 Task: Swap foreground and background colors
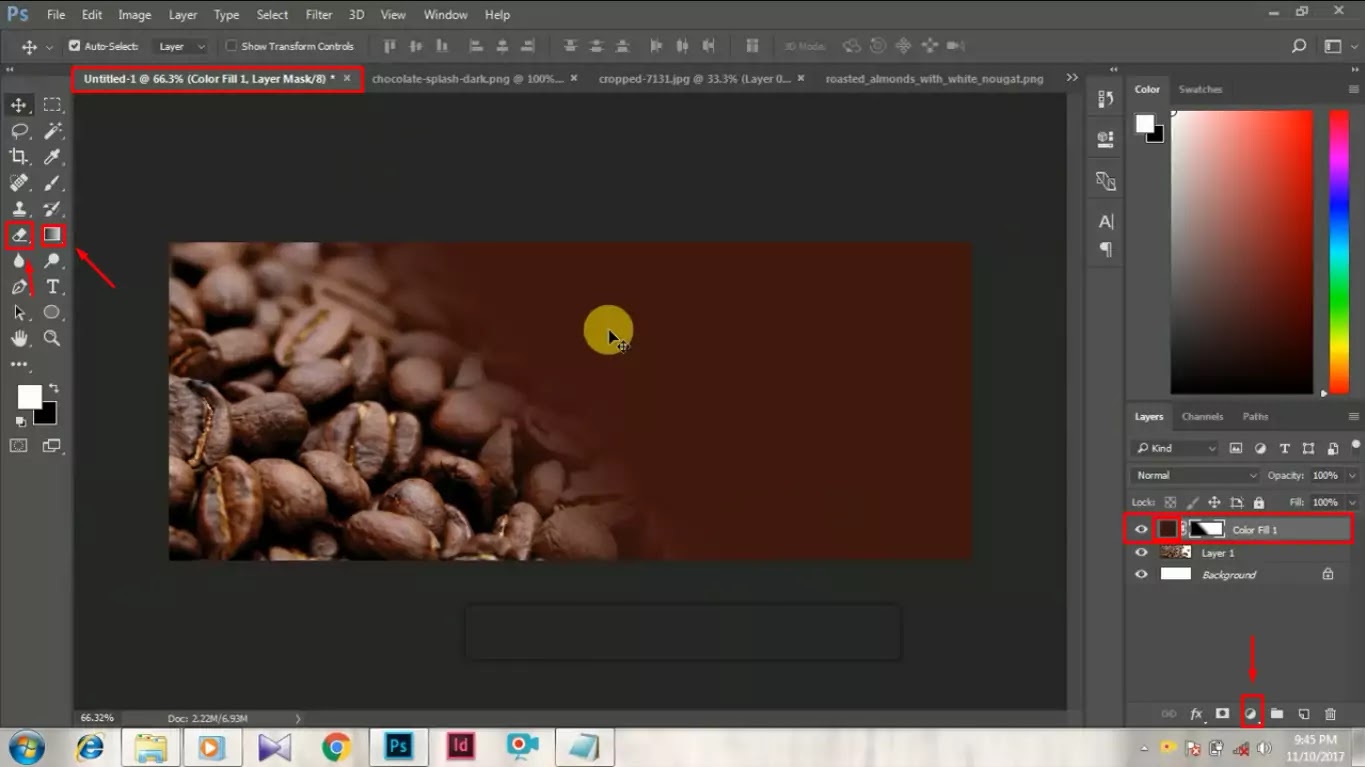pyautogui.click(x=53, y=388)
